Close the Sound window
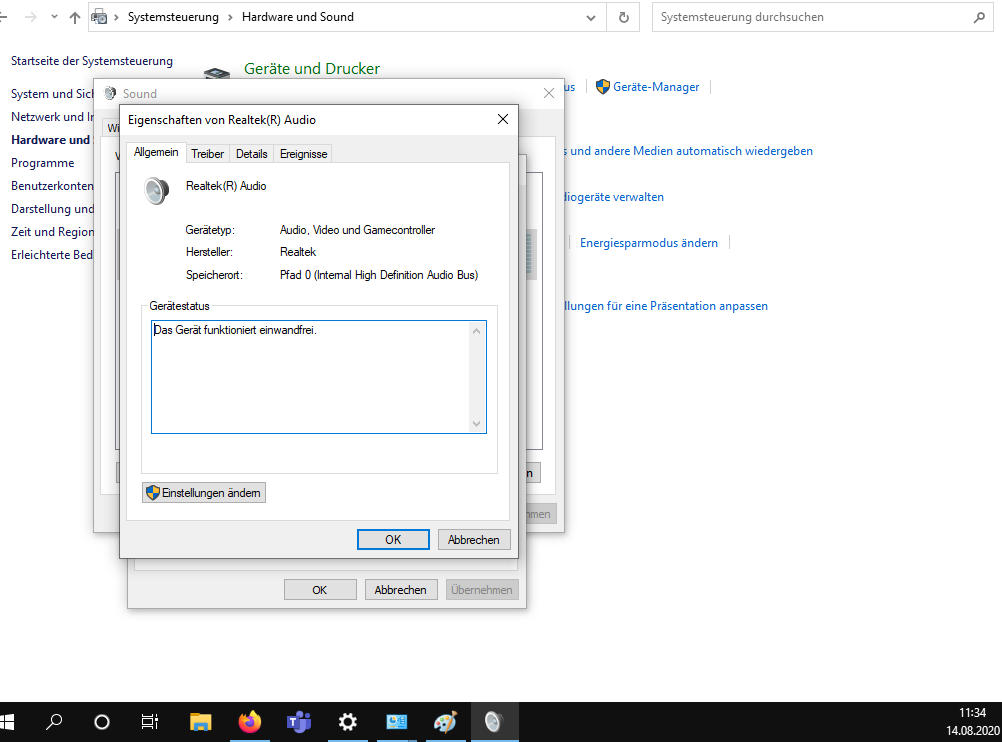The width and height of the screenshot is (1002, 742). (548, 93)
